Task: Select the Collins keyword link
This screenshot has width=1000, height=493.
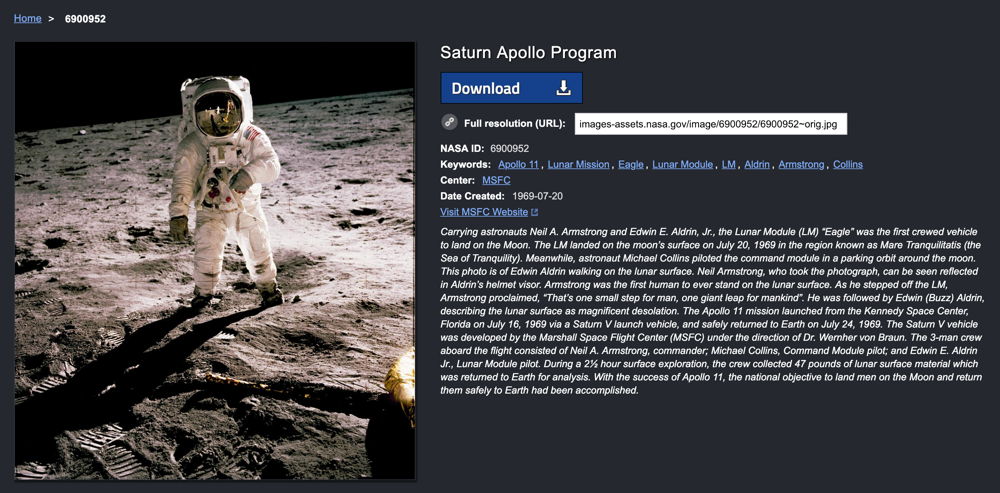Action: [847, 164]
